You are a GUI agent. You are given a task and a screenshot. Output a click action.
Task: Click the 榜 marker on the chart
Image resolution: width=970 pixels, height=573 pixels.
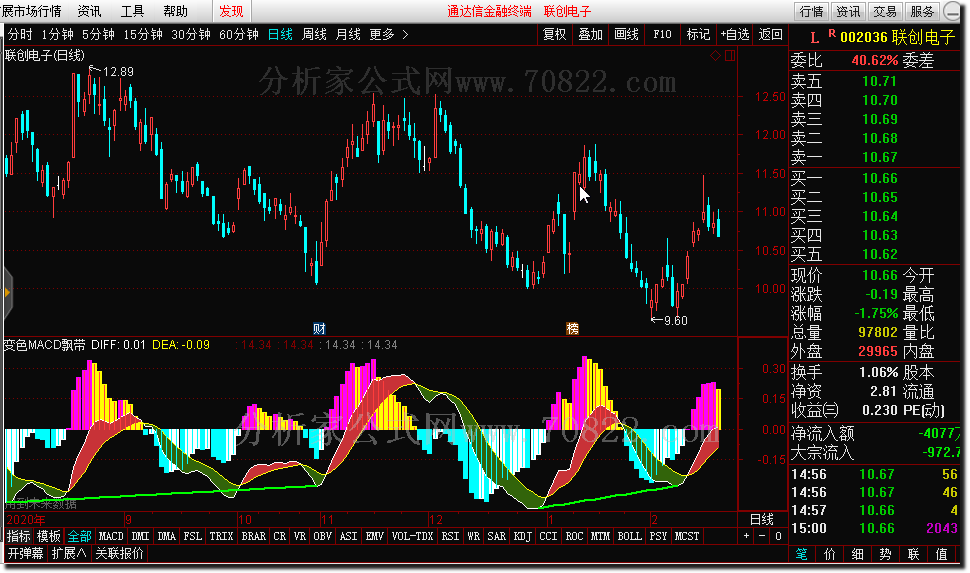[x=573, y=329]
